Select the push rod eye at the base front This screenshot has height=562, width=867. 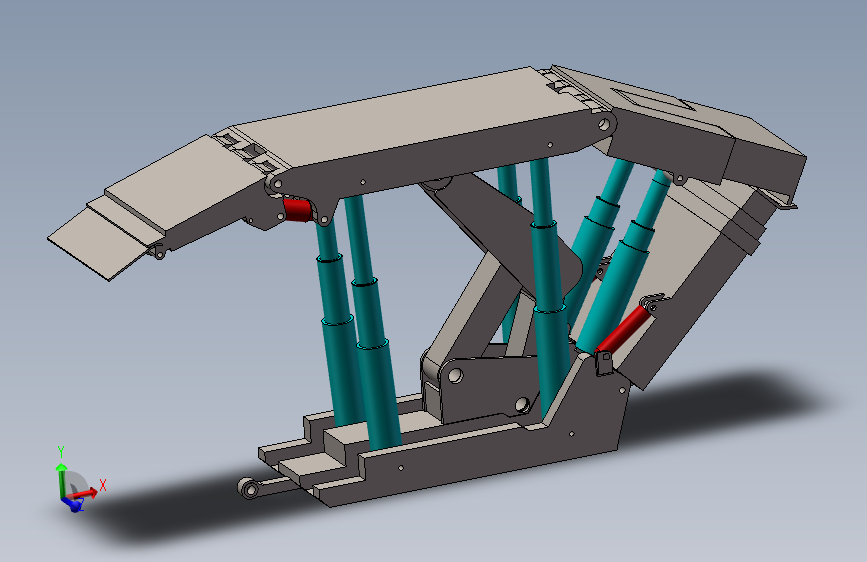(249, 489)
